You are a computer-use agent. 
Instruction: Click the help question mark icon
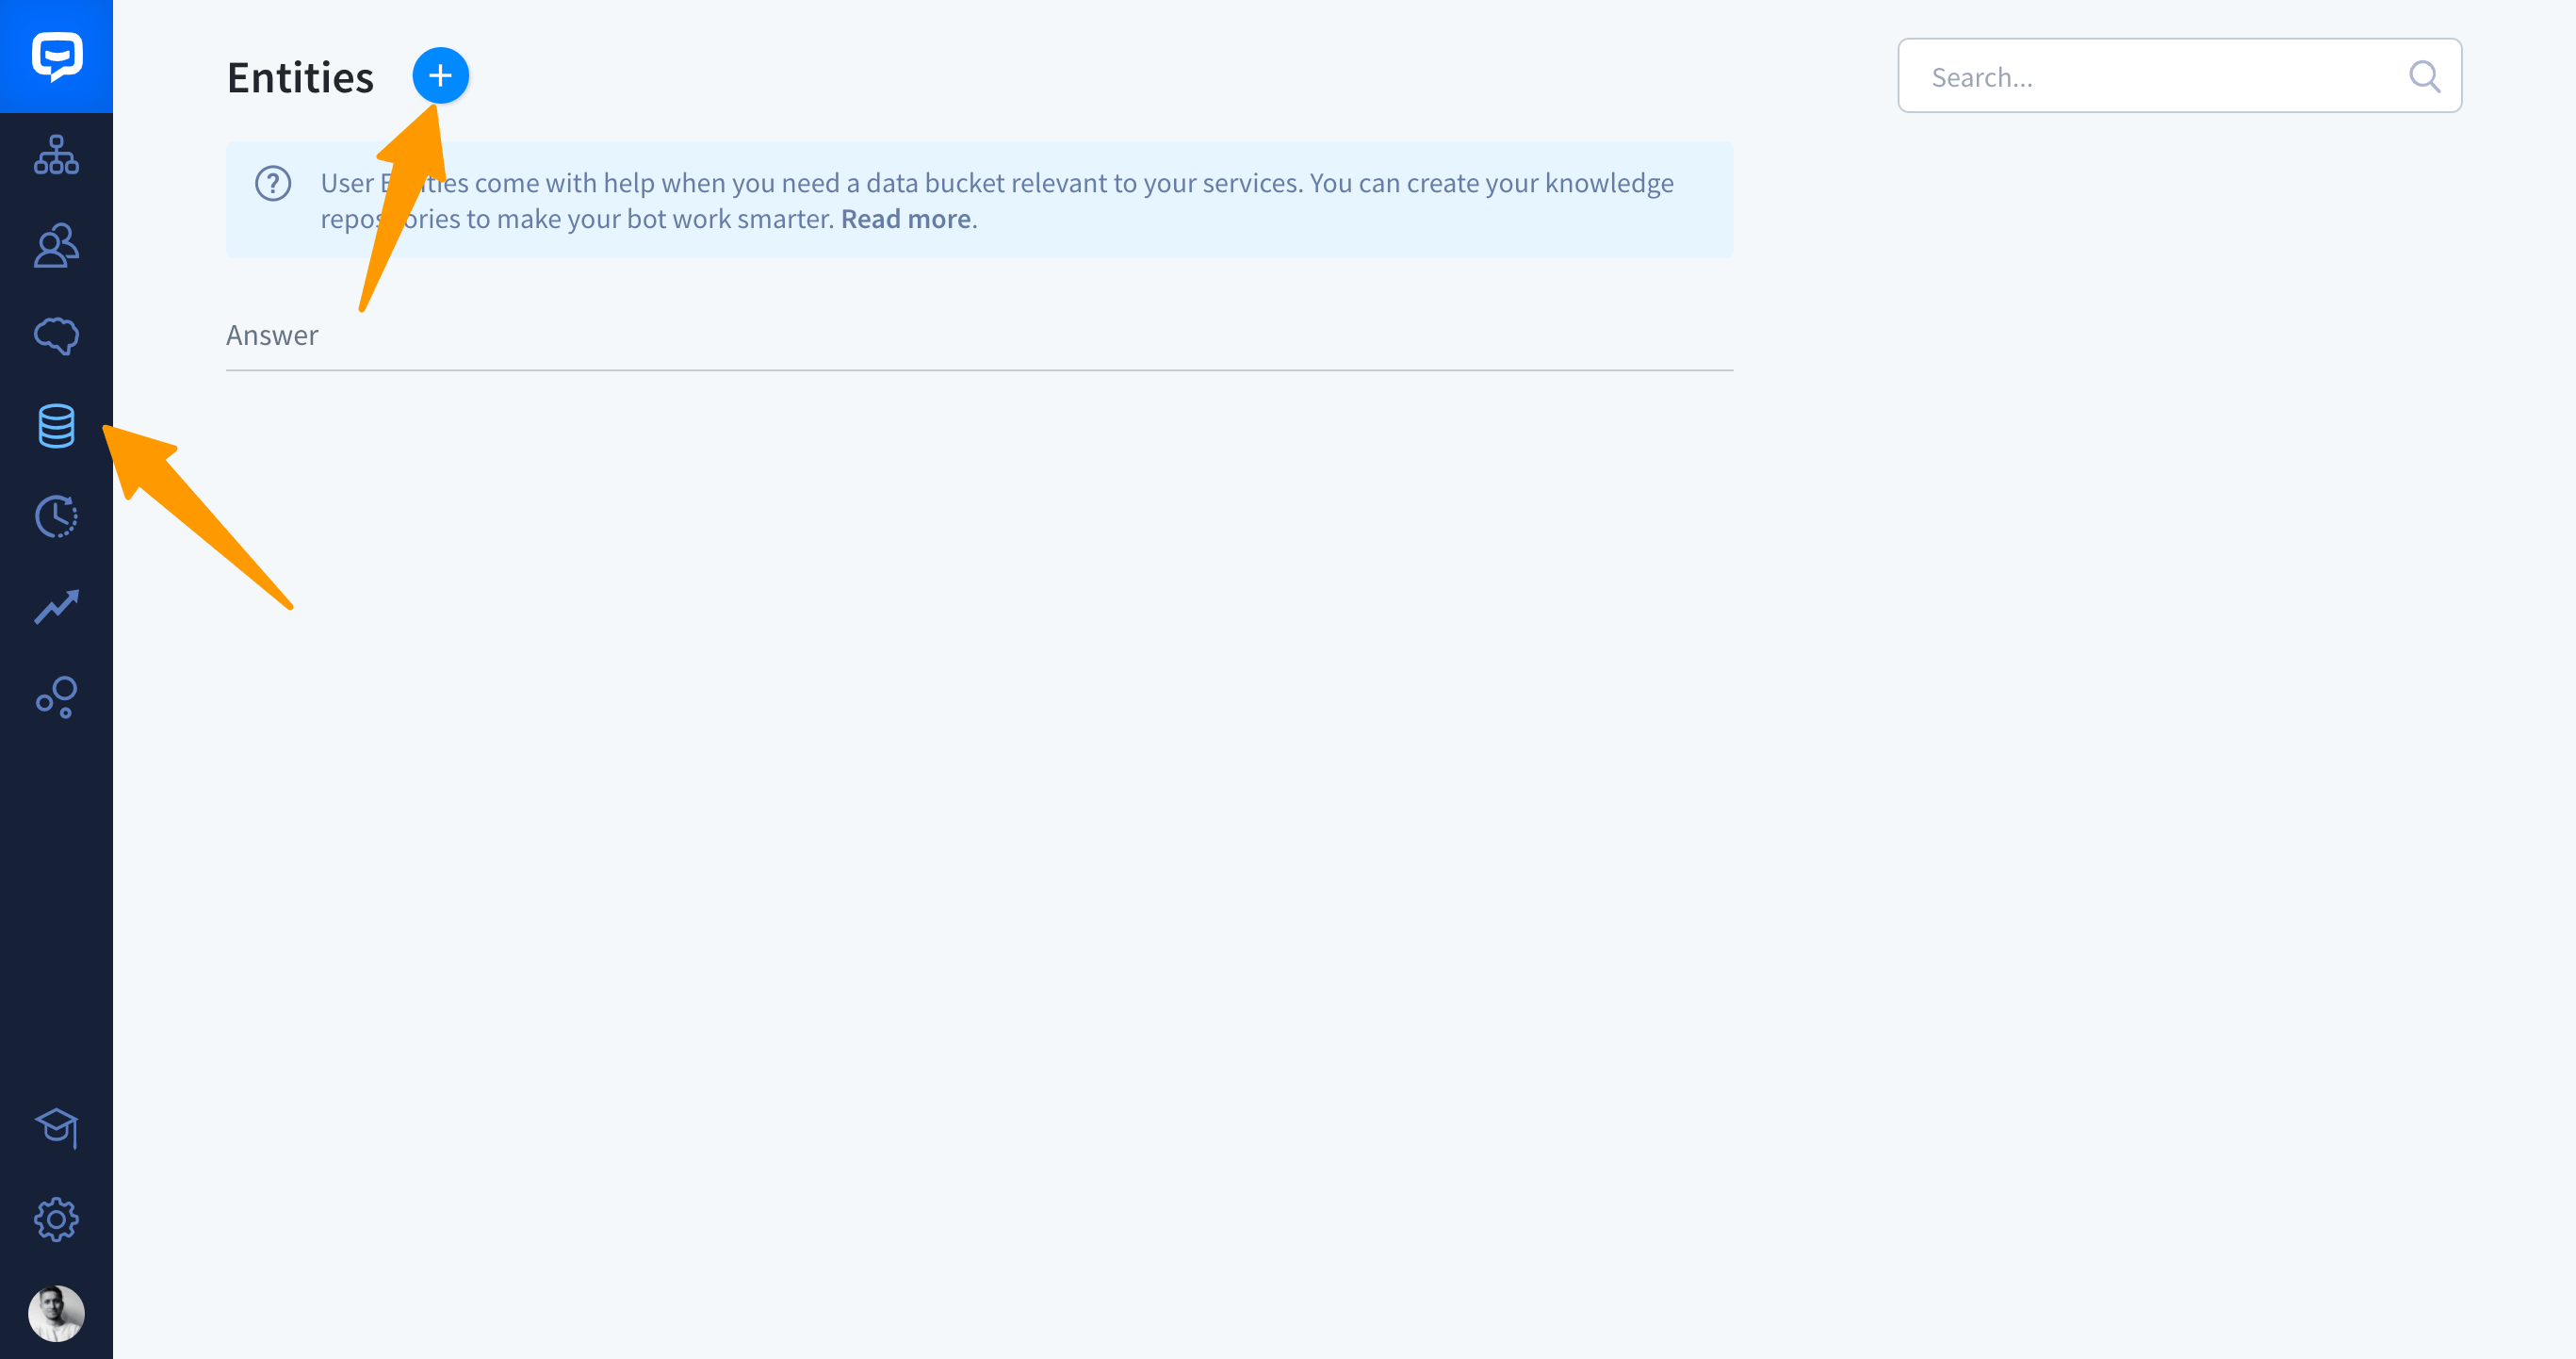pyautogui.click(x=273, y=183)
